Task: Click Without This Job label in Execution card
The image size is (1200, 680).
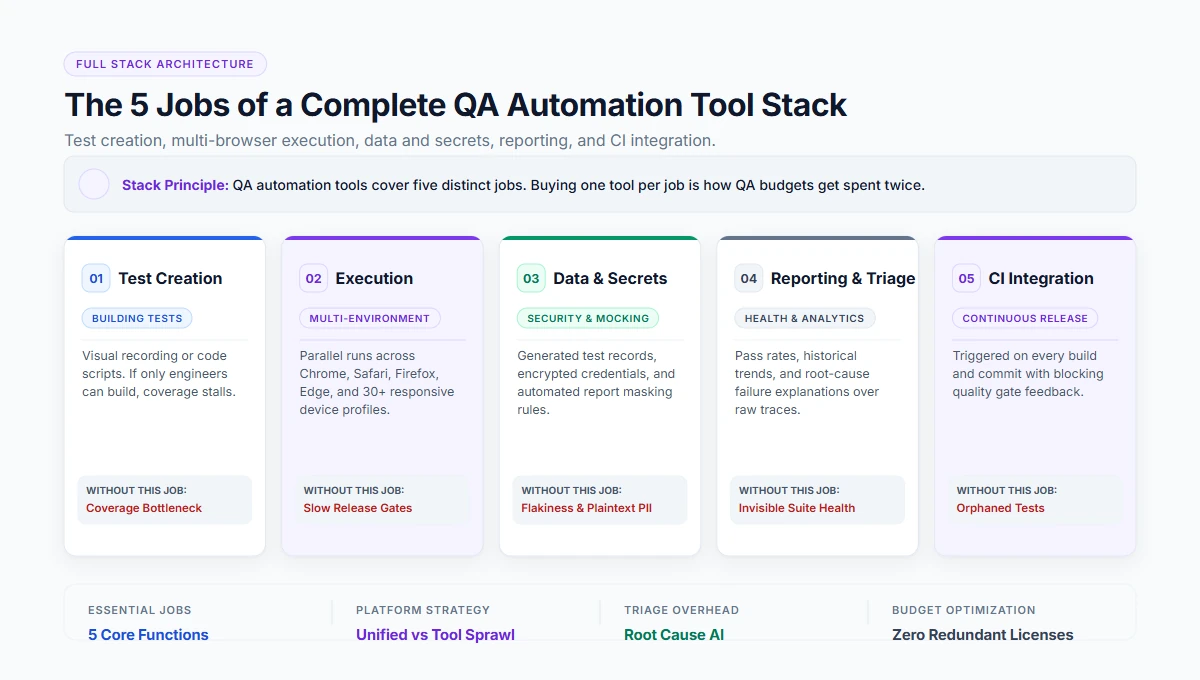Action: [x=354, y=491]
